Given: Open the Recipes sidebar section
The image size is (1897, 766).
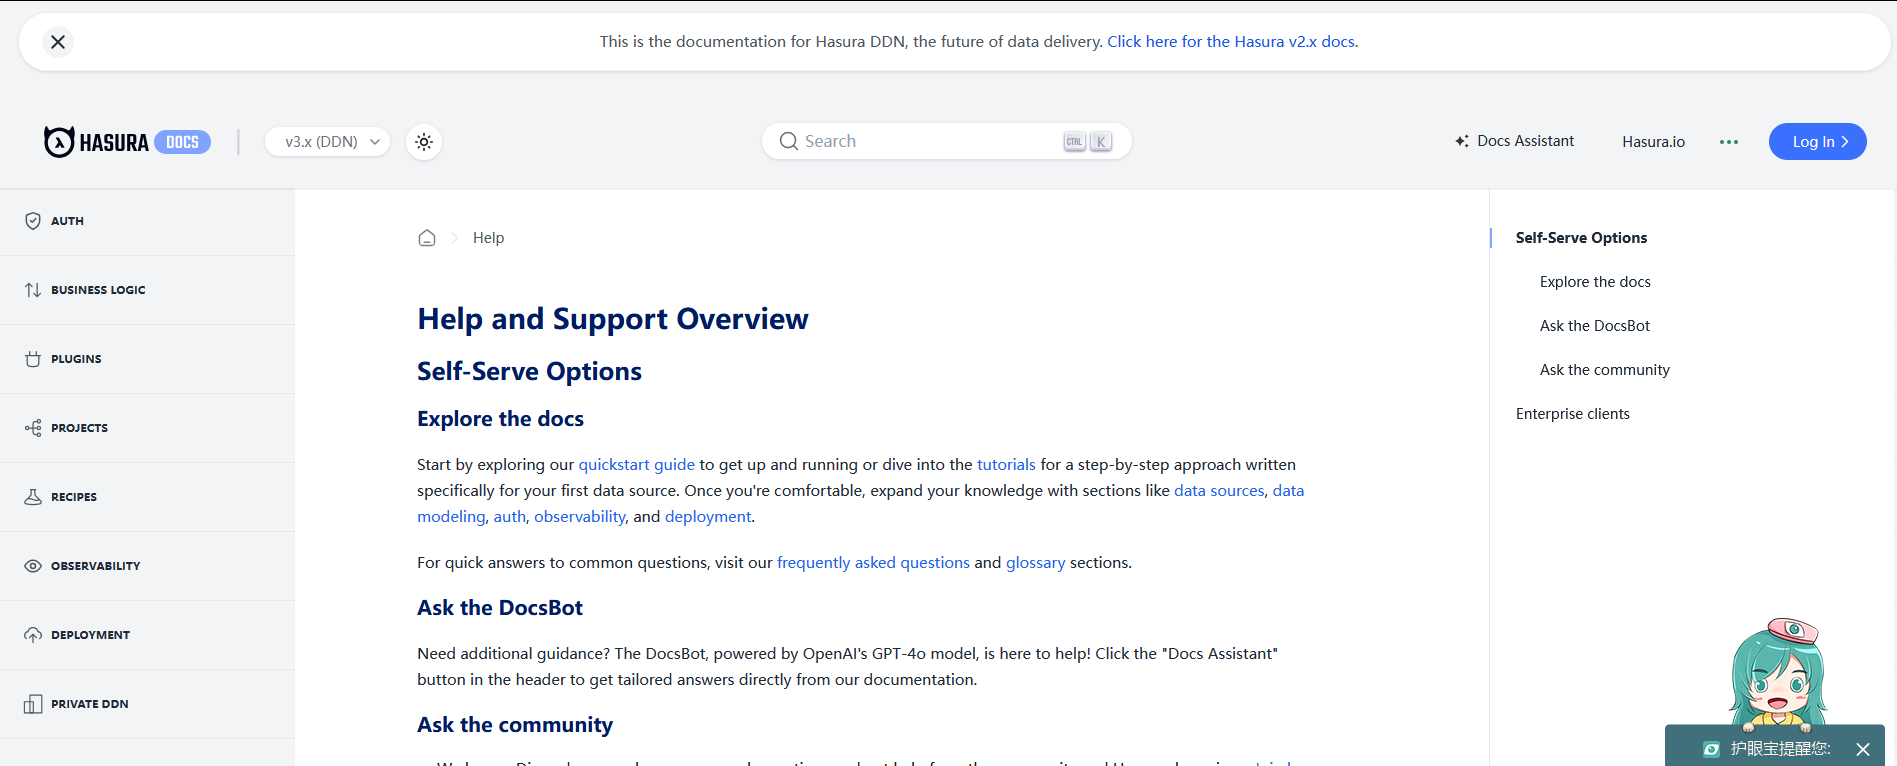Looking at the screenshot, I should (x=147, y=497).
